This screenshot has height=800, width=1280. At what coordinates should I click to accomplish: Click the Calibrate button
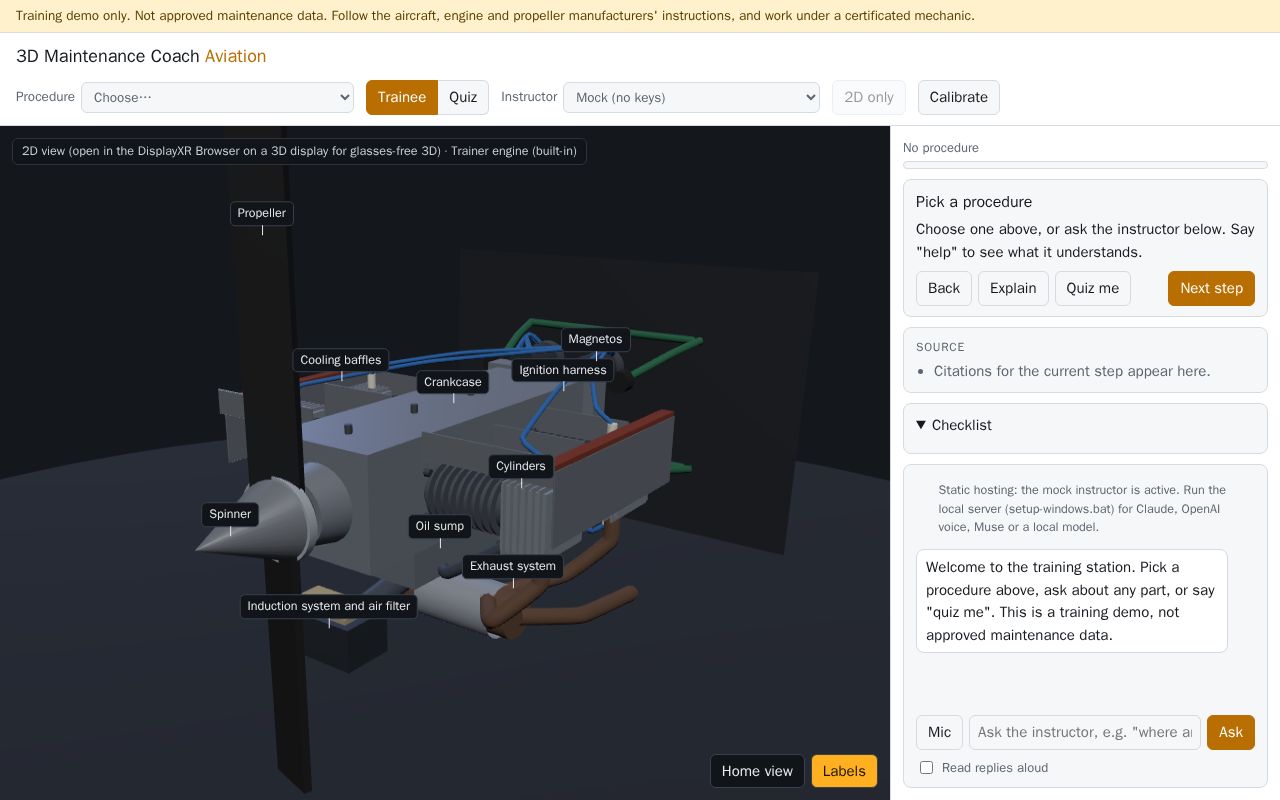[x=959, y=97]
